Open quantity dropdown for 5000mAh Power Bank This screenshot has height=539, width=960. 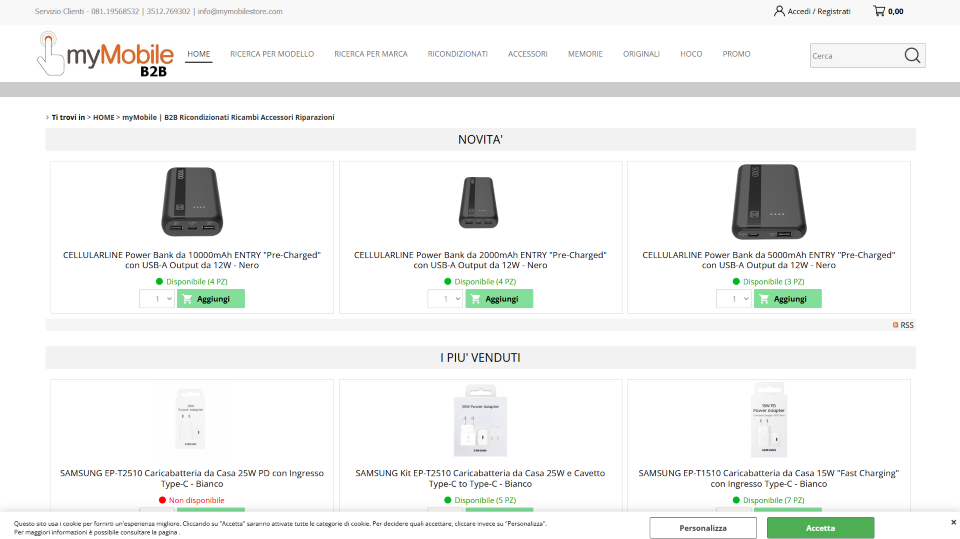[734, 299]
